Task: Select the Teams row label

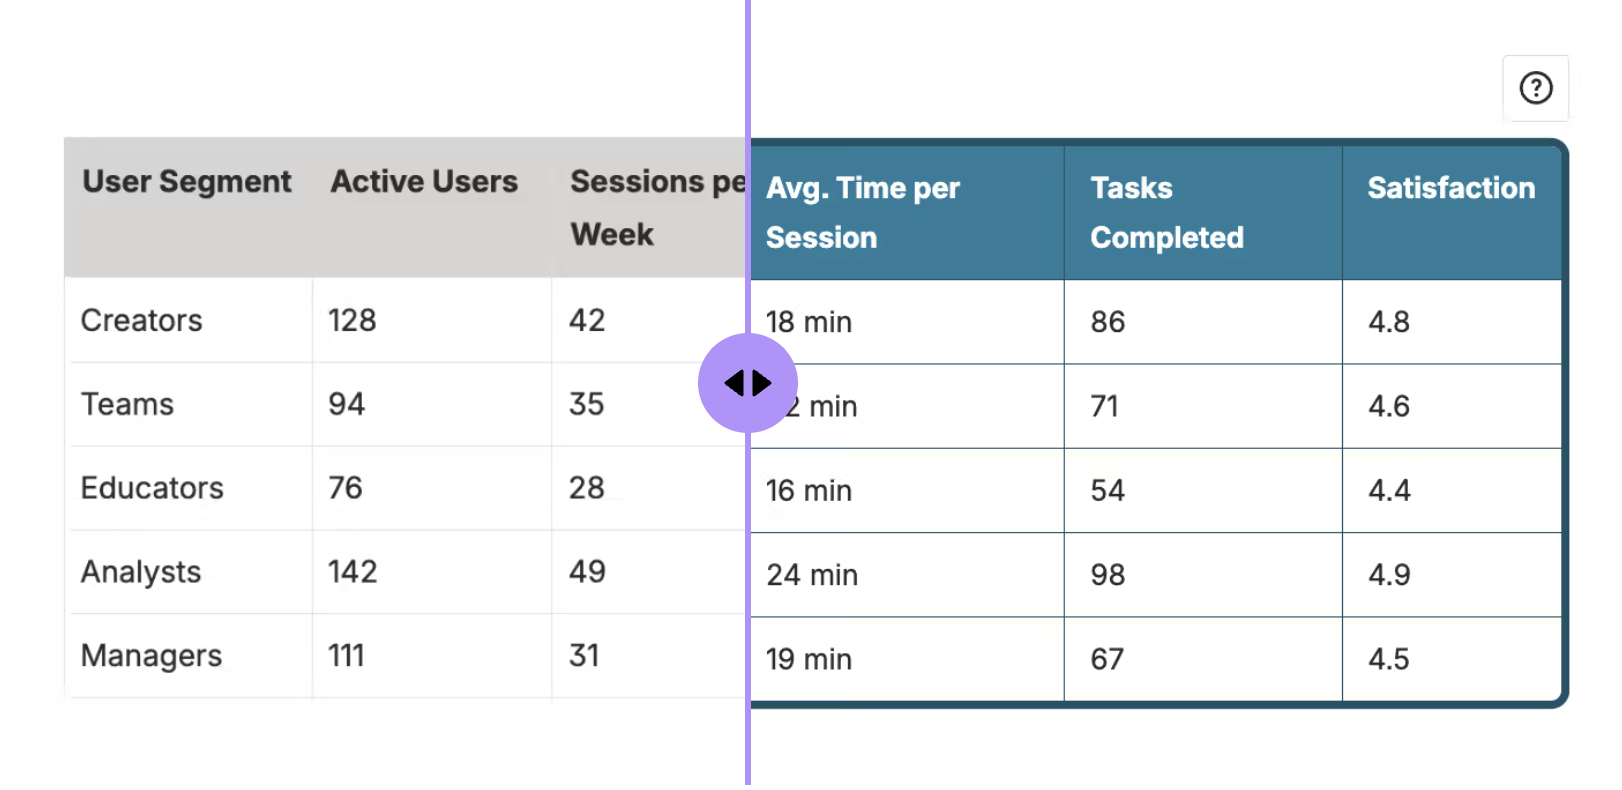Action: [x=127, y=404]
